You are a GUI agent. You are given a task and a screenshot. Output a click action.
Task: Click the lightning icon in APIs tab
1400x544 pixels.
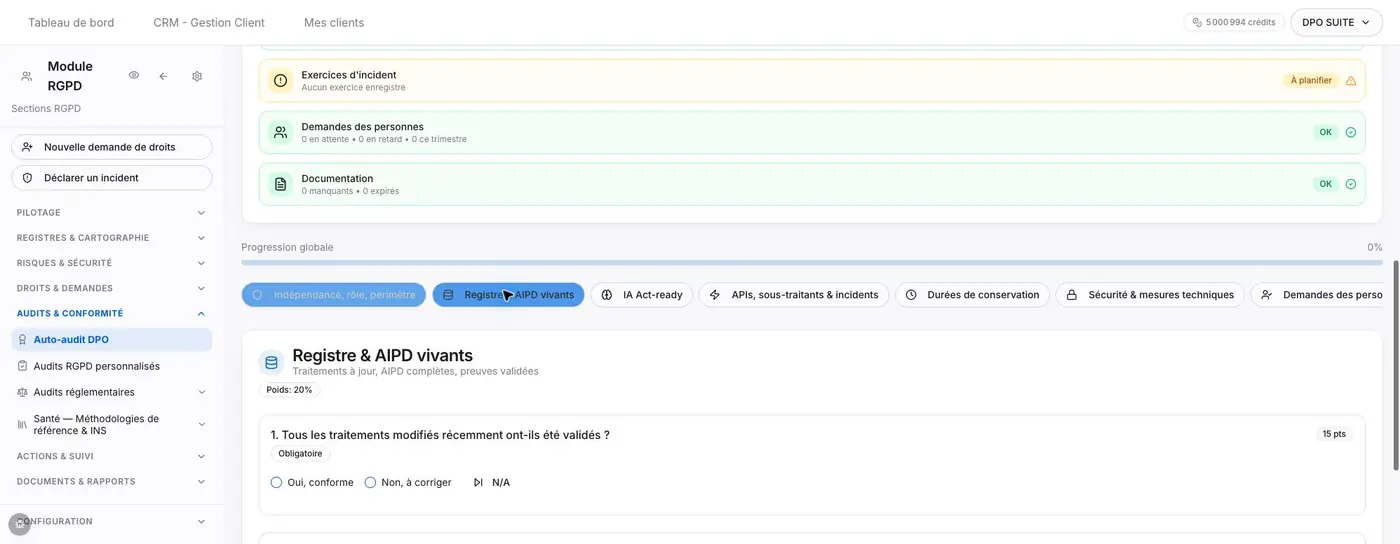(x=715, y=295)
